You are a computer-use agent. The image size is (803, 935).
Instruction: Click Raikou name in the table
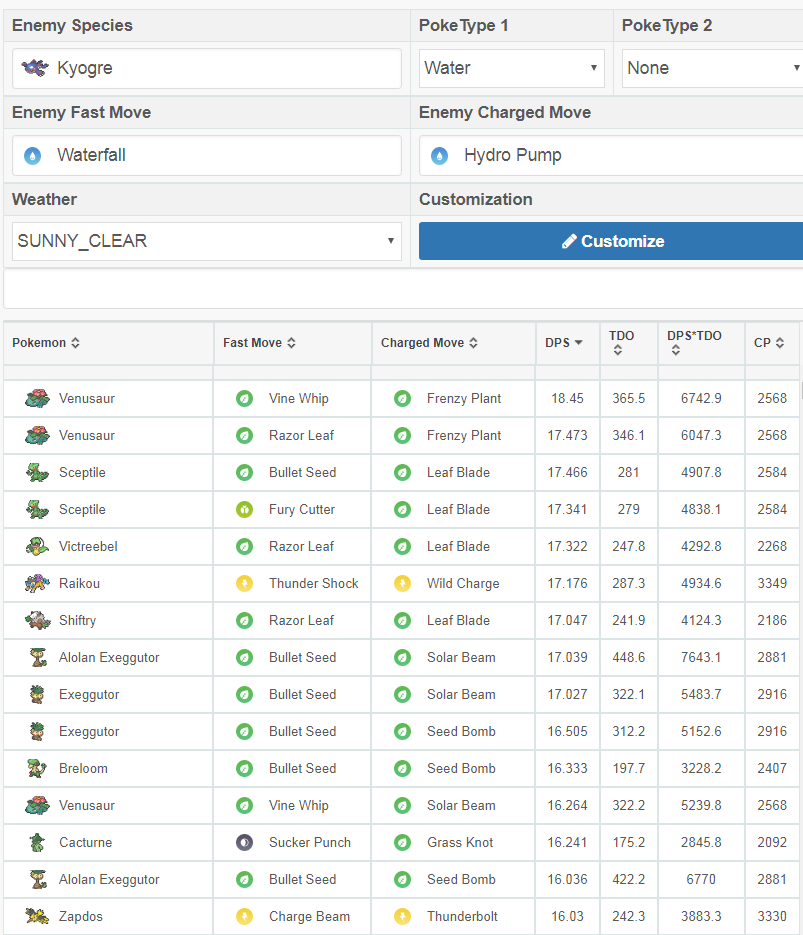tap(79, 584)
